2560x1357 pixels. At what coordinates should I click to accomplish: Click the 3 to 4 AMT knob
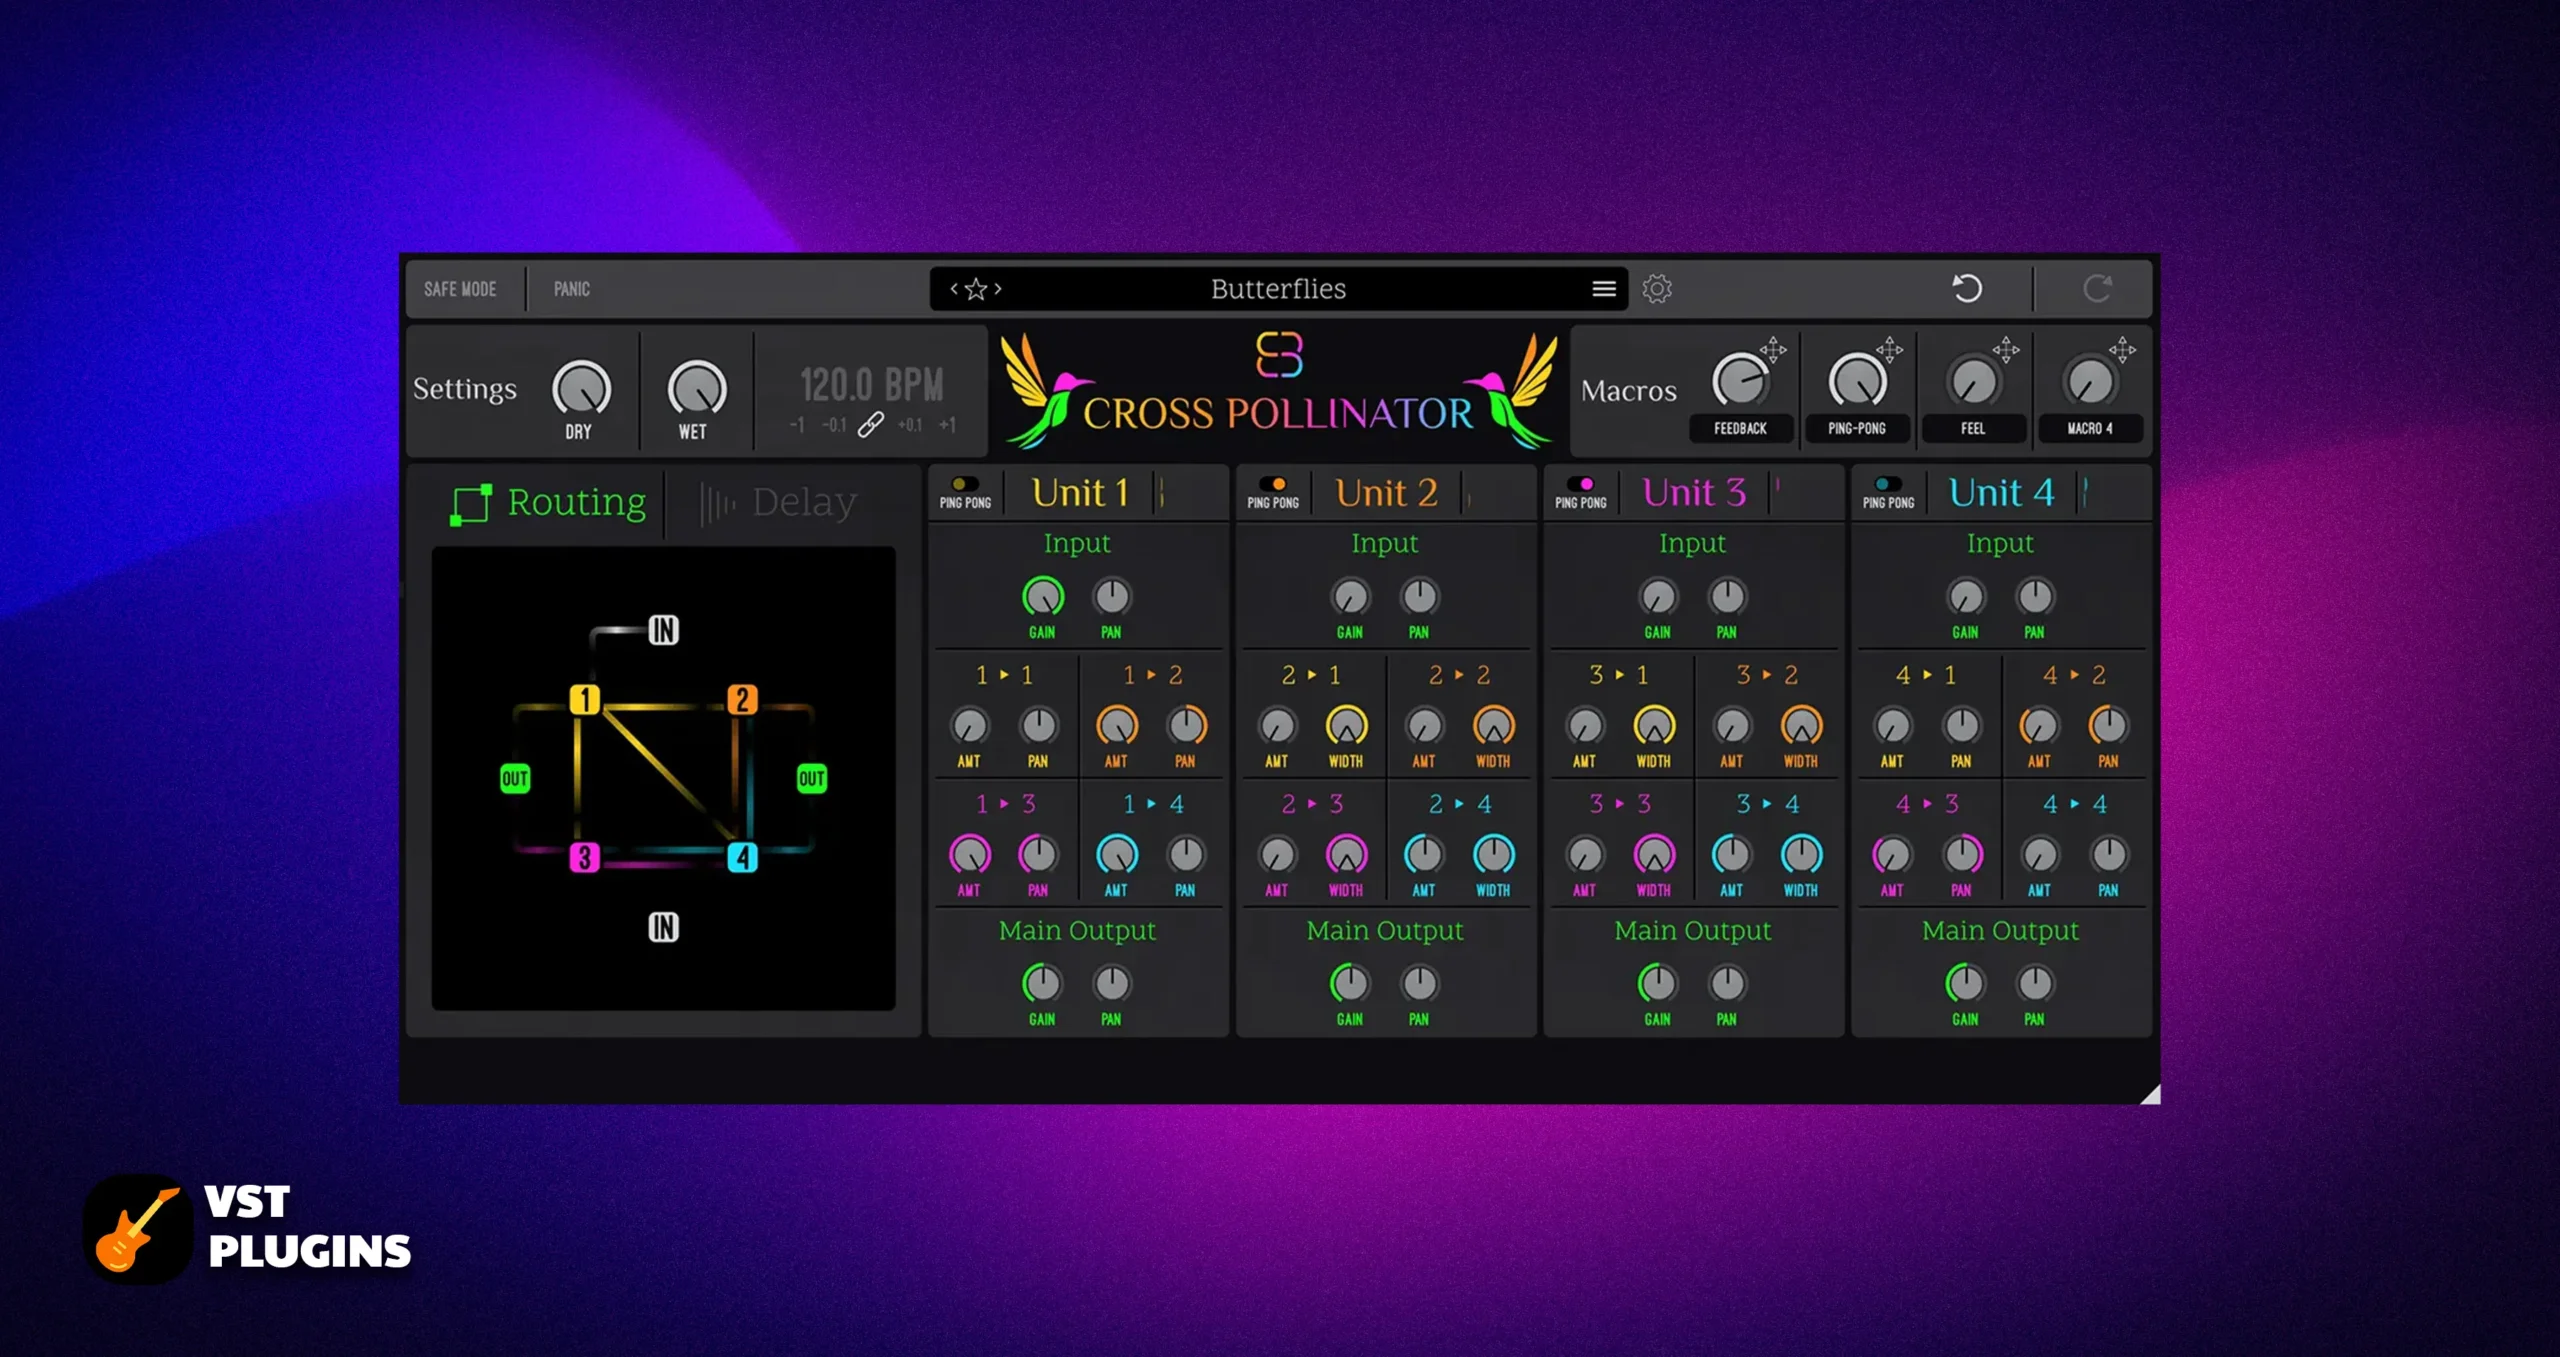pos(1732,855)
